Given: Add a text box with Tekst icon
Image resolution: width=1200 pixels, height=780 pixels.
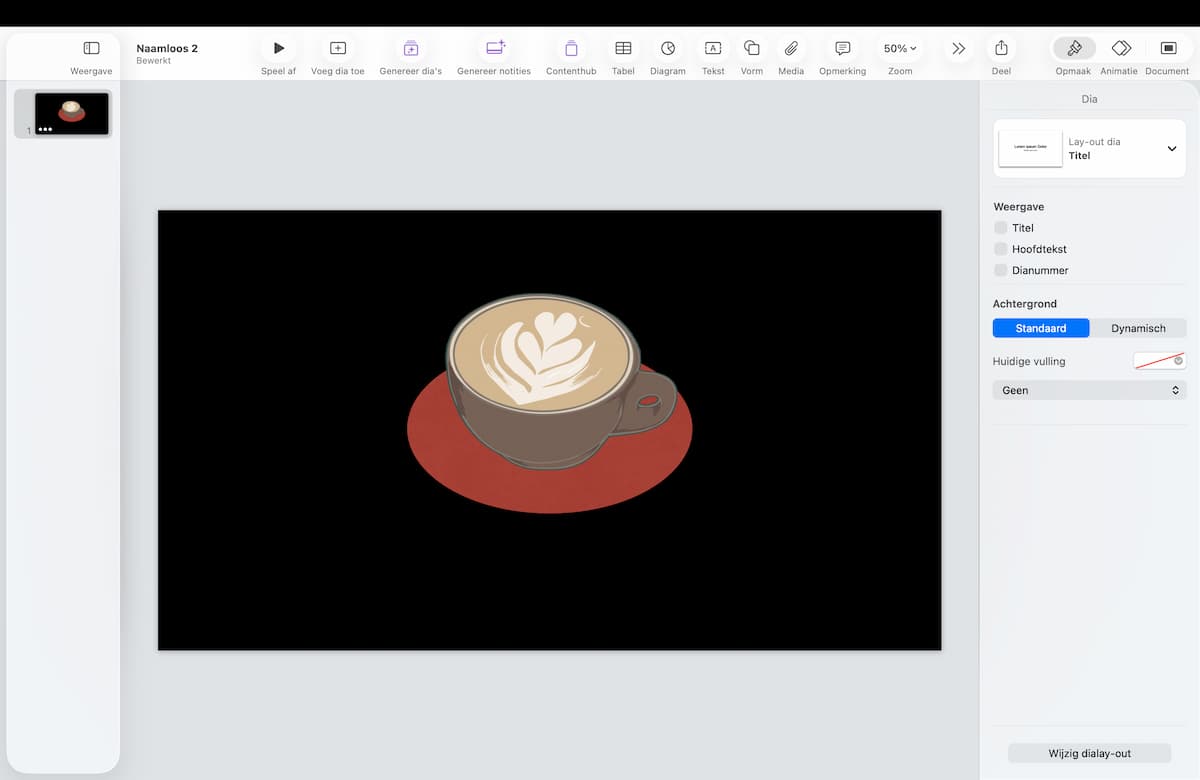Looking at the screenshot, I should pos(713,48).
